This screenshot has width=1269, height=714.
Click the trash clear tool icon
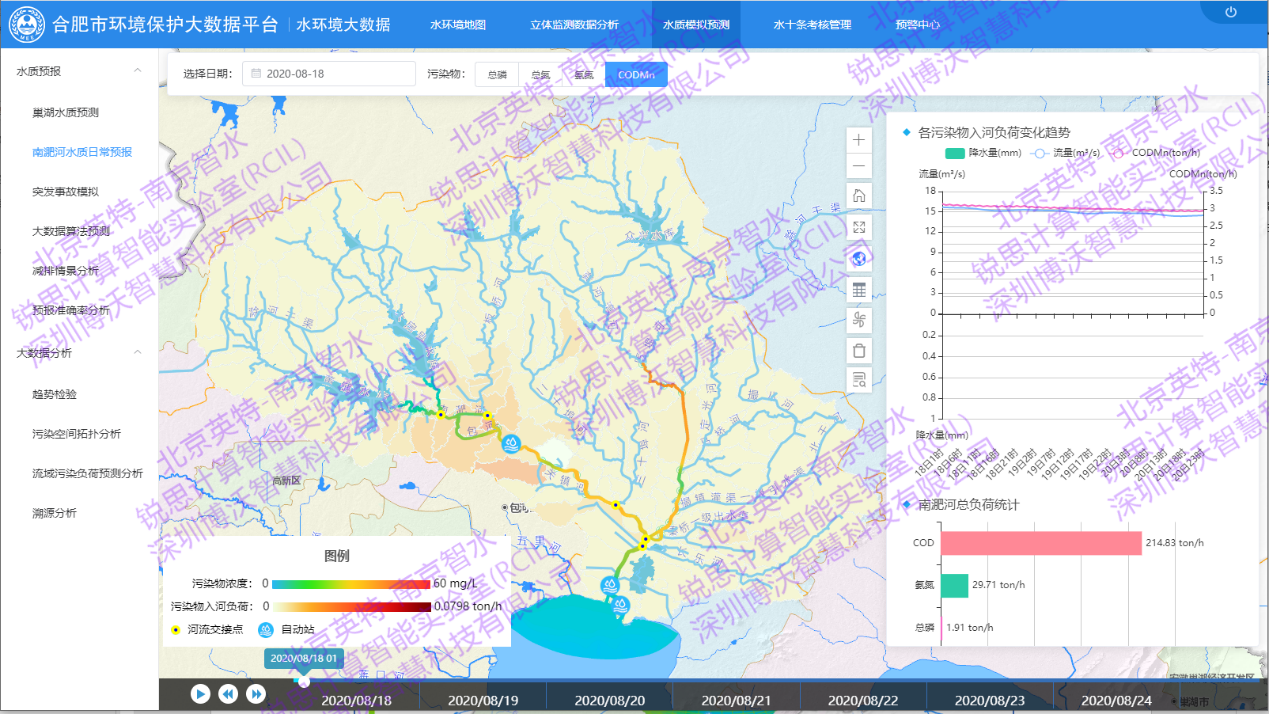859,350
